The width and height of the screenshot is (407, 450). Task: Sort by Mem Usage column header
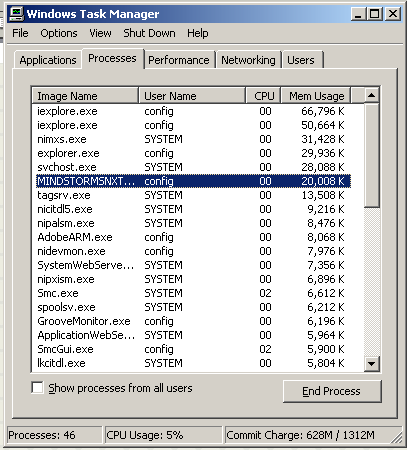[316, 96]
